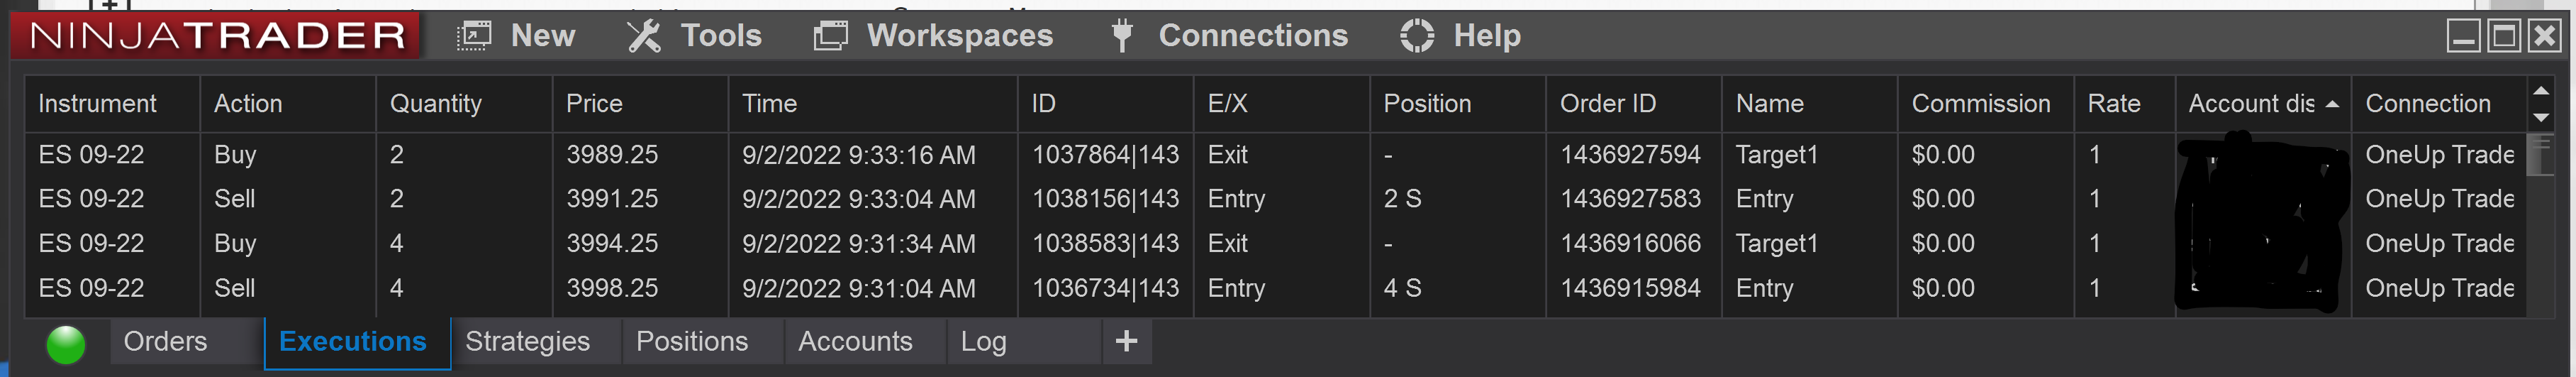Switch to the Positions tab
This screenshot has height=377, width=2576.
[x=692, y=342]
